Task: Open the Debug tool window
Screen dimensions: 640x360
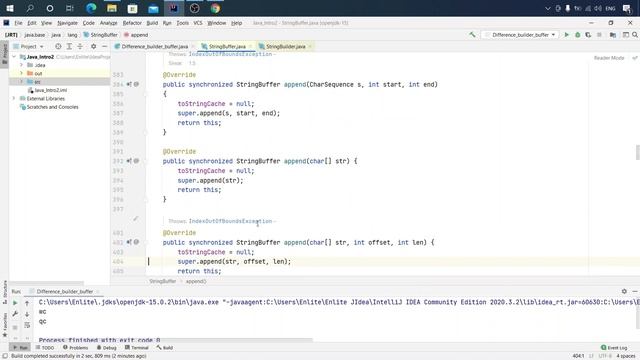Action: pyautogui.click(x=107, y=348)
